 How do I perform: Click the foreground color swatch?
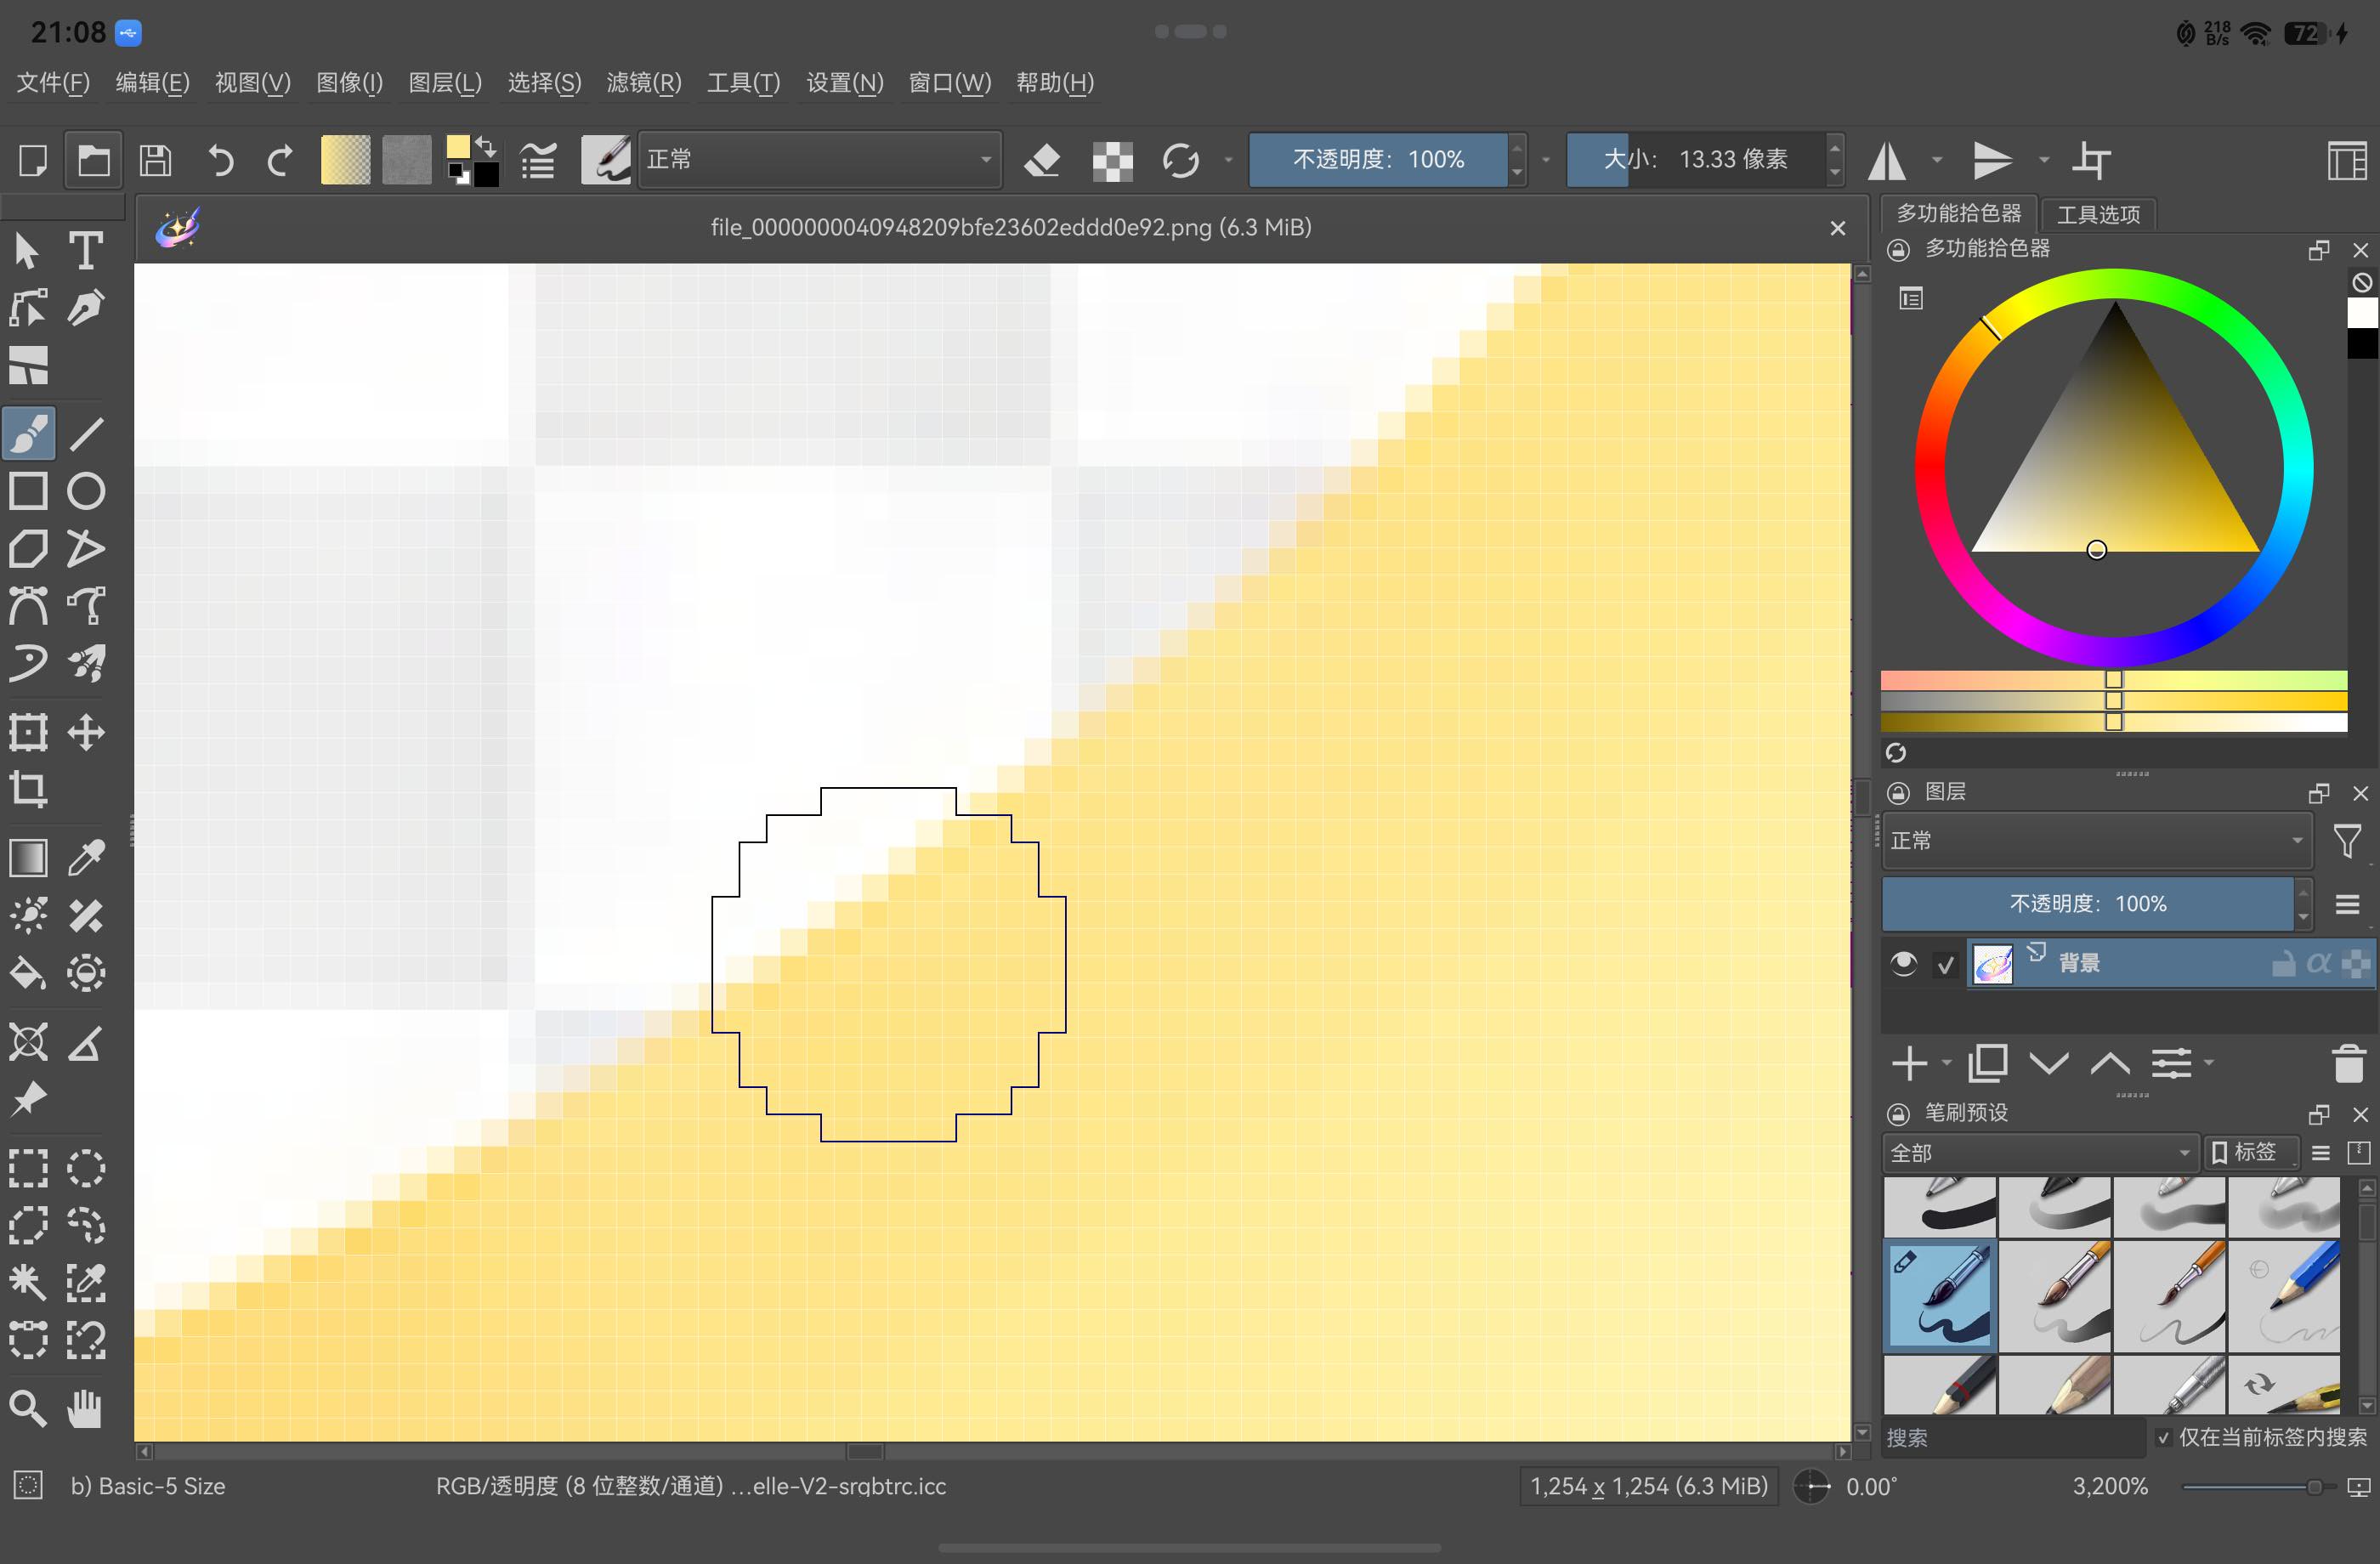tap(457, 148)
